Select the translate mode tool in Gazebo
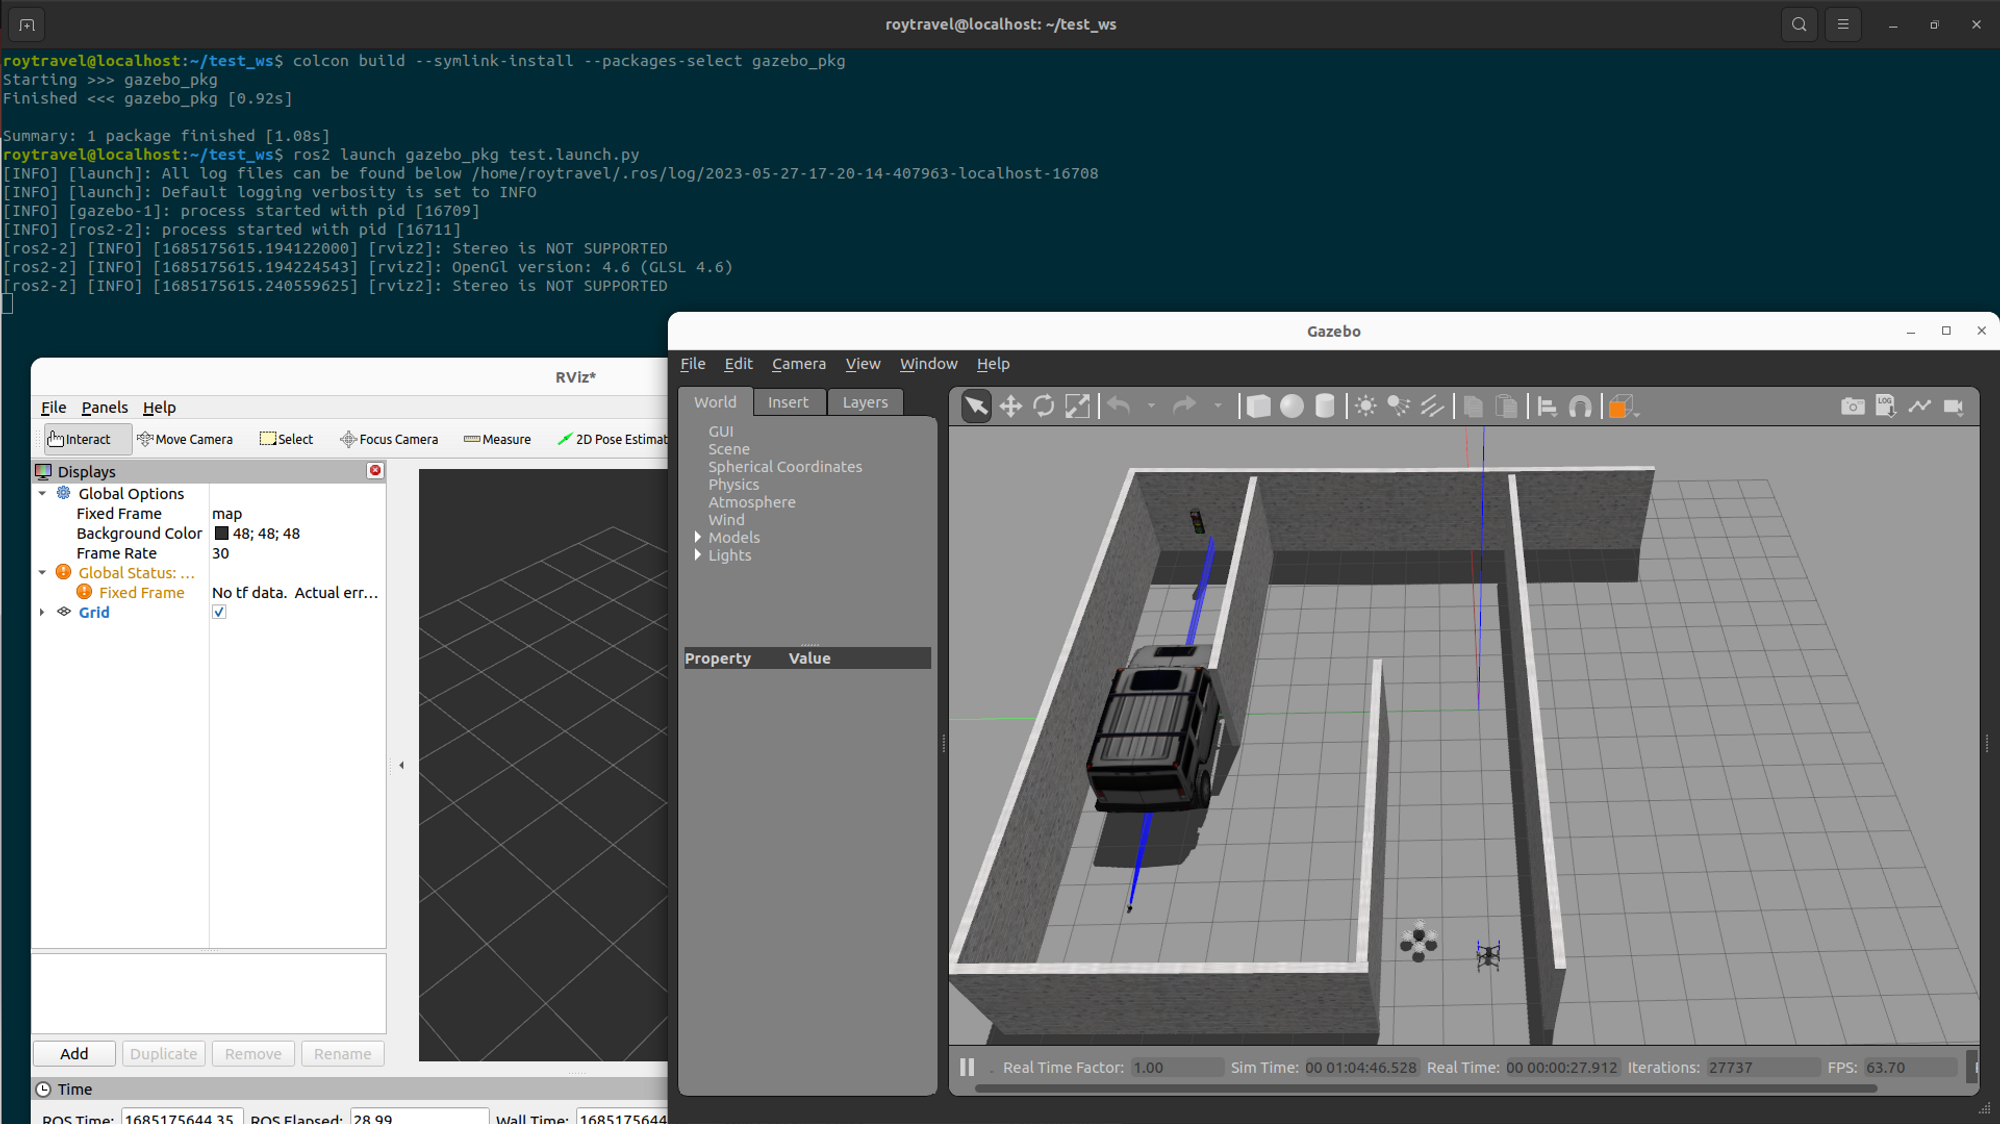This screenshot has height=1124, width=2000. click(1010, 406)
